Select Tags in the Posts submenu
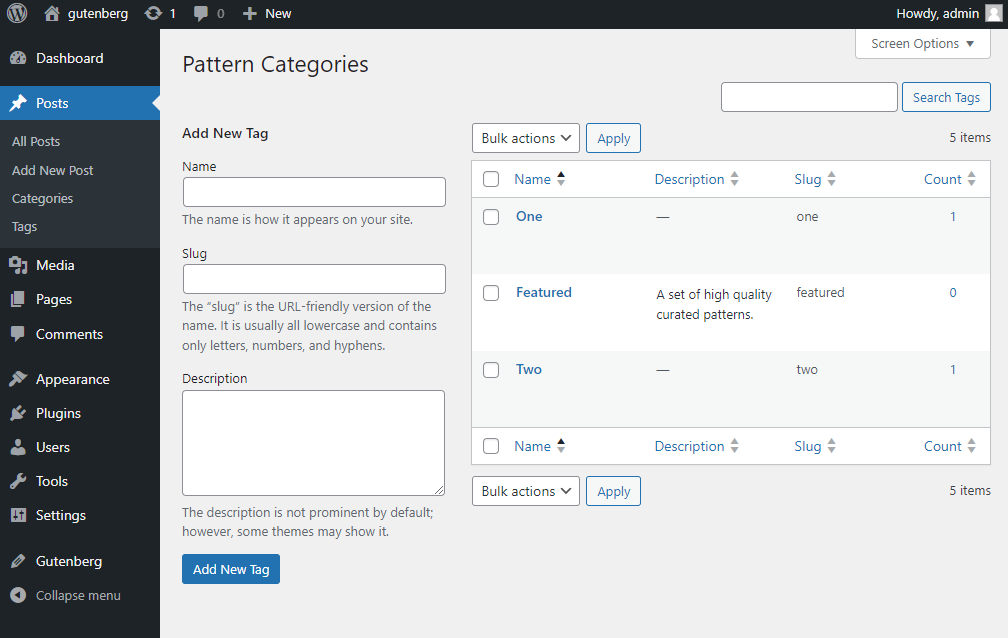The image size is (1008, 638). pyautogui.click(x=24, y=226)
